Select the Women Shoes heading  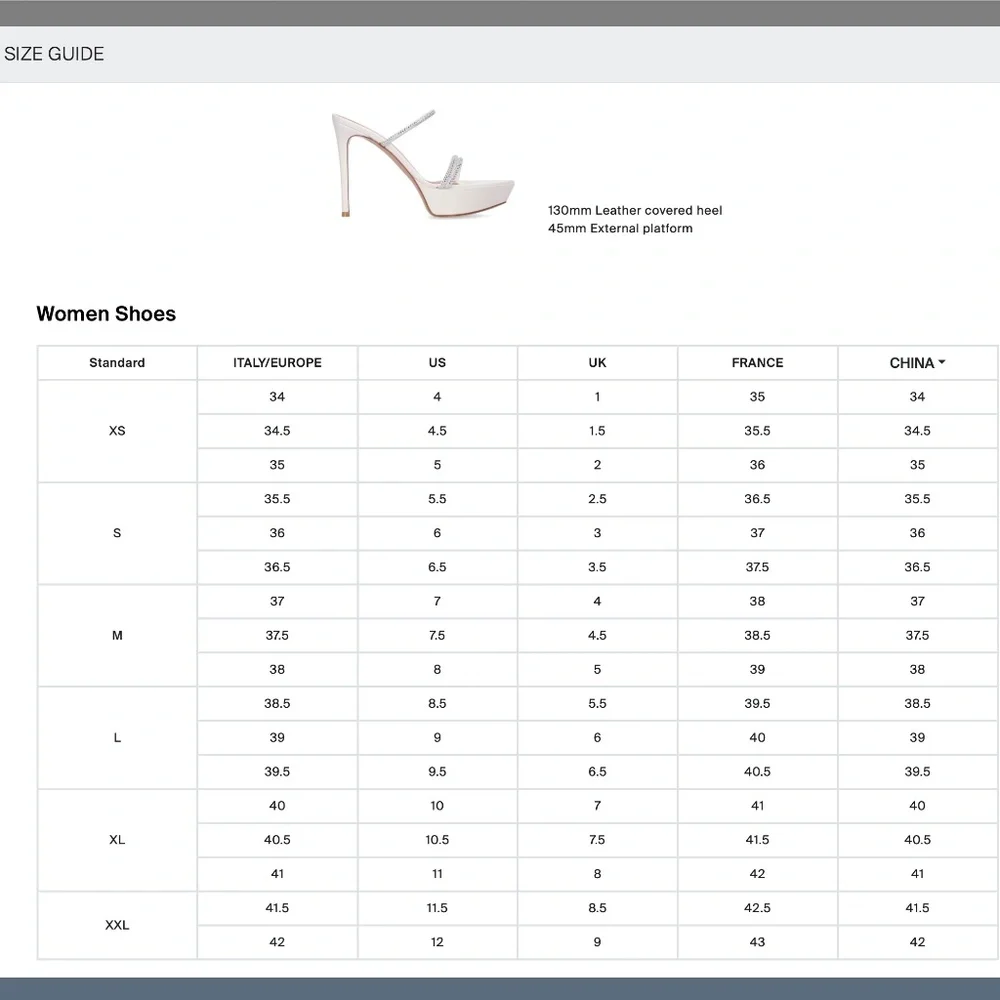[106, 314]
